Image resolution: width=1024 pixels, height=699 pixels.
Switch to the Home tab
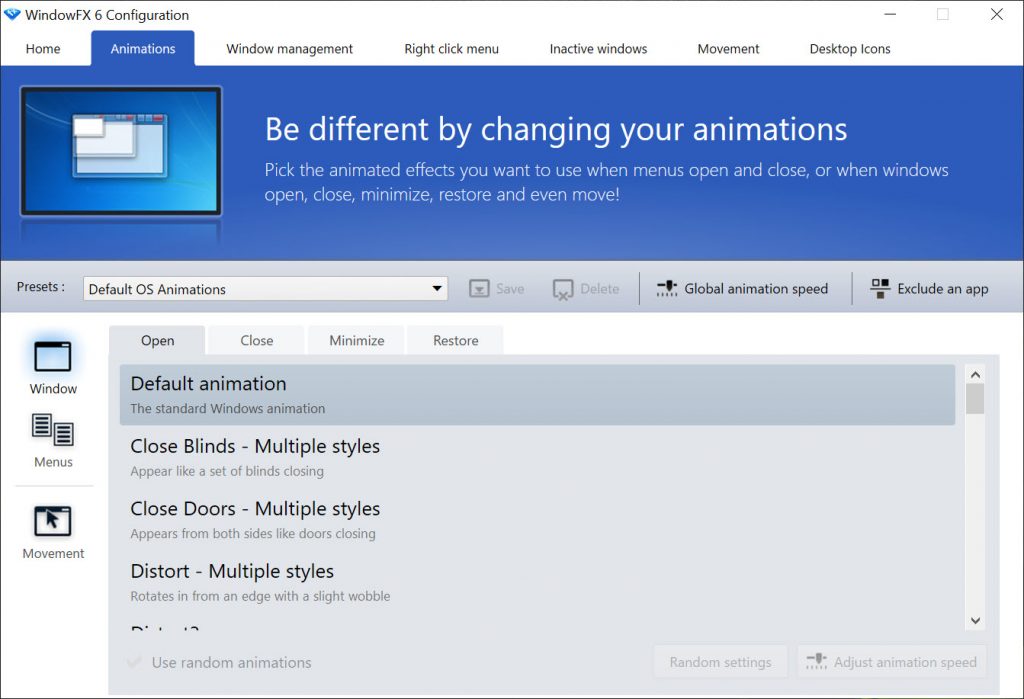43,49
